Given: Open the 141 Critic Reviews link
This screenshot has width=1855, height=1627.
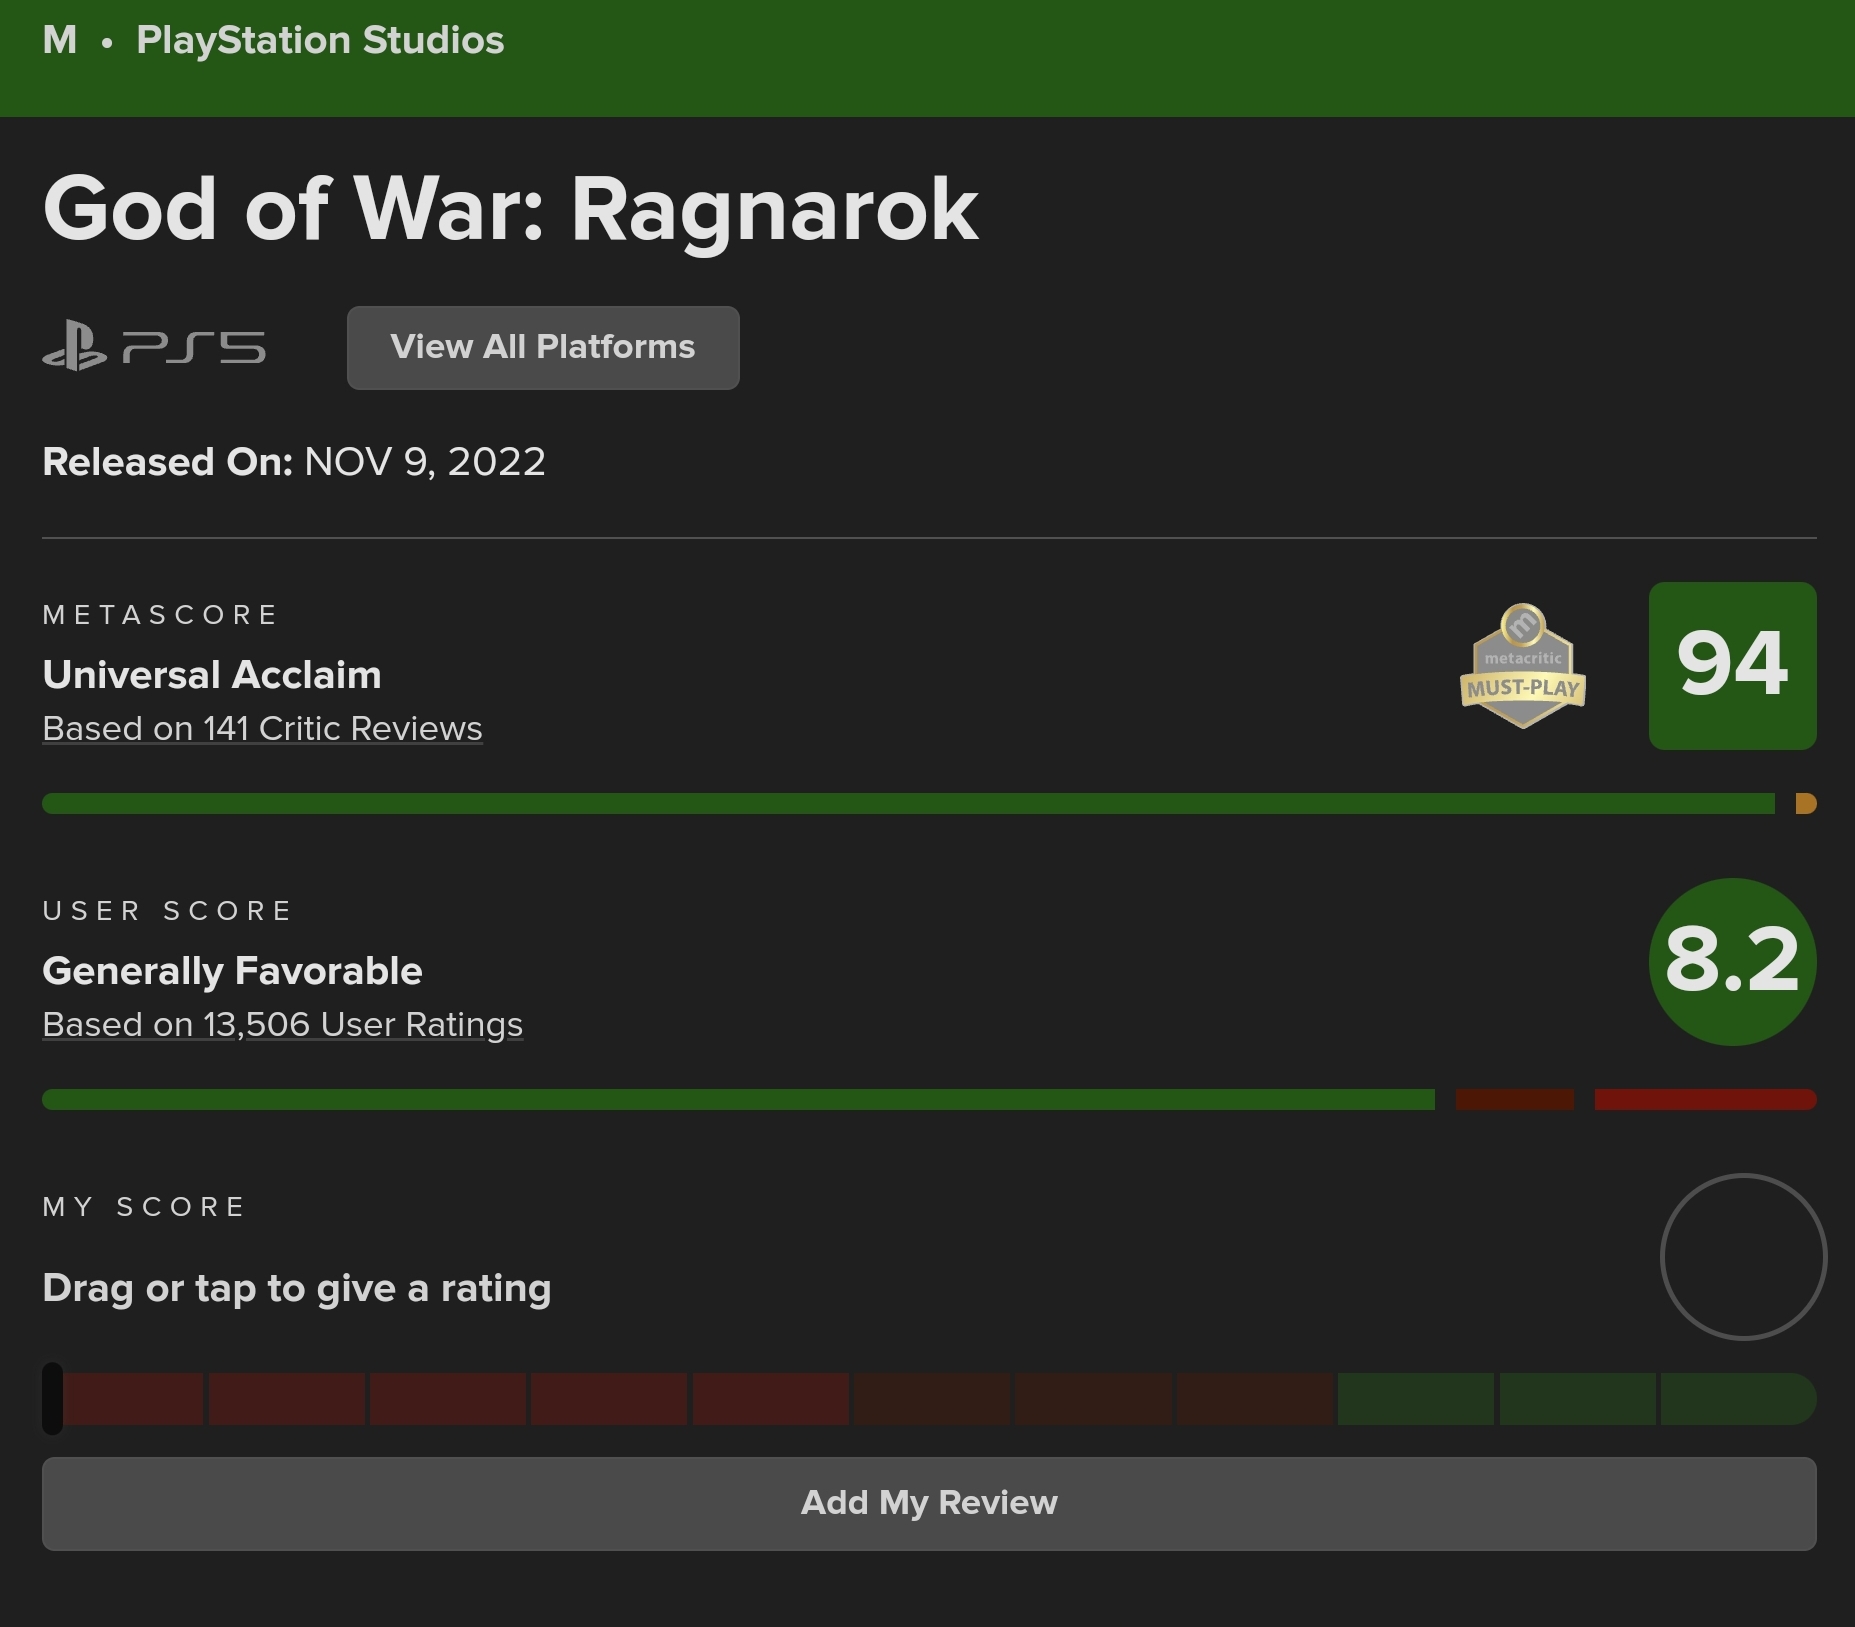Looking at the screenshot, I should pos(262,728).
